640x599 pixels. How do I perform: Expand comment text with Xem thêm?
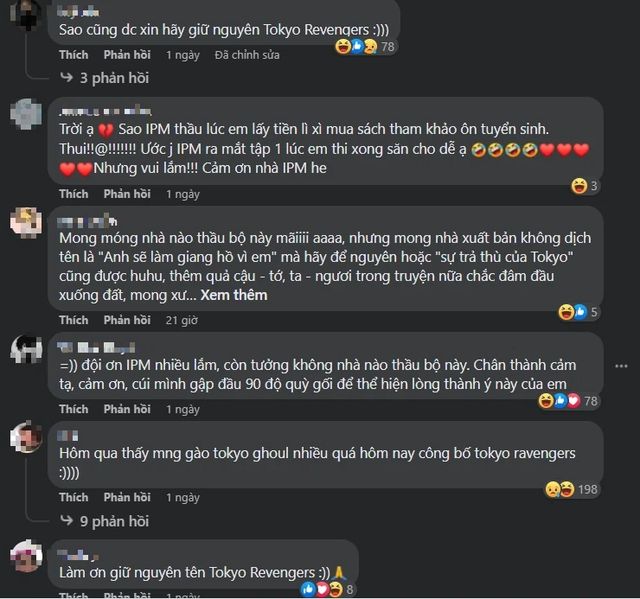[234, 295]
